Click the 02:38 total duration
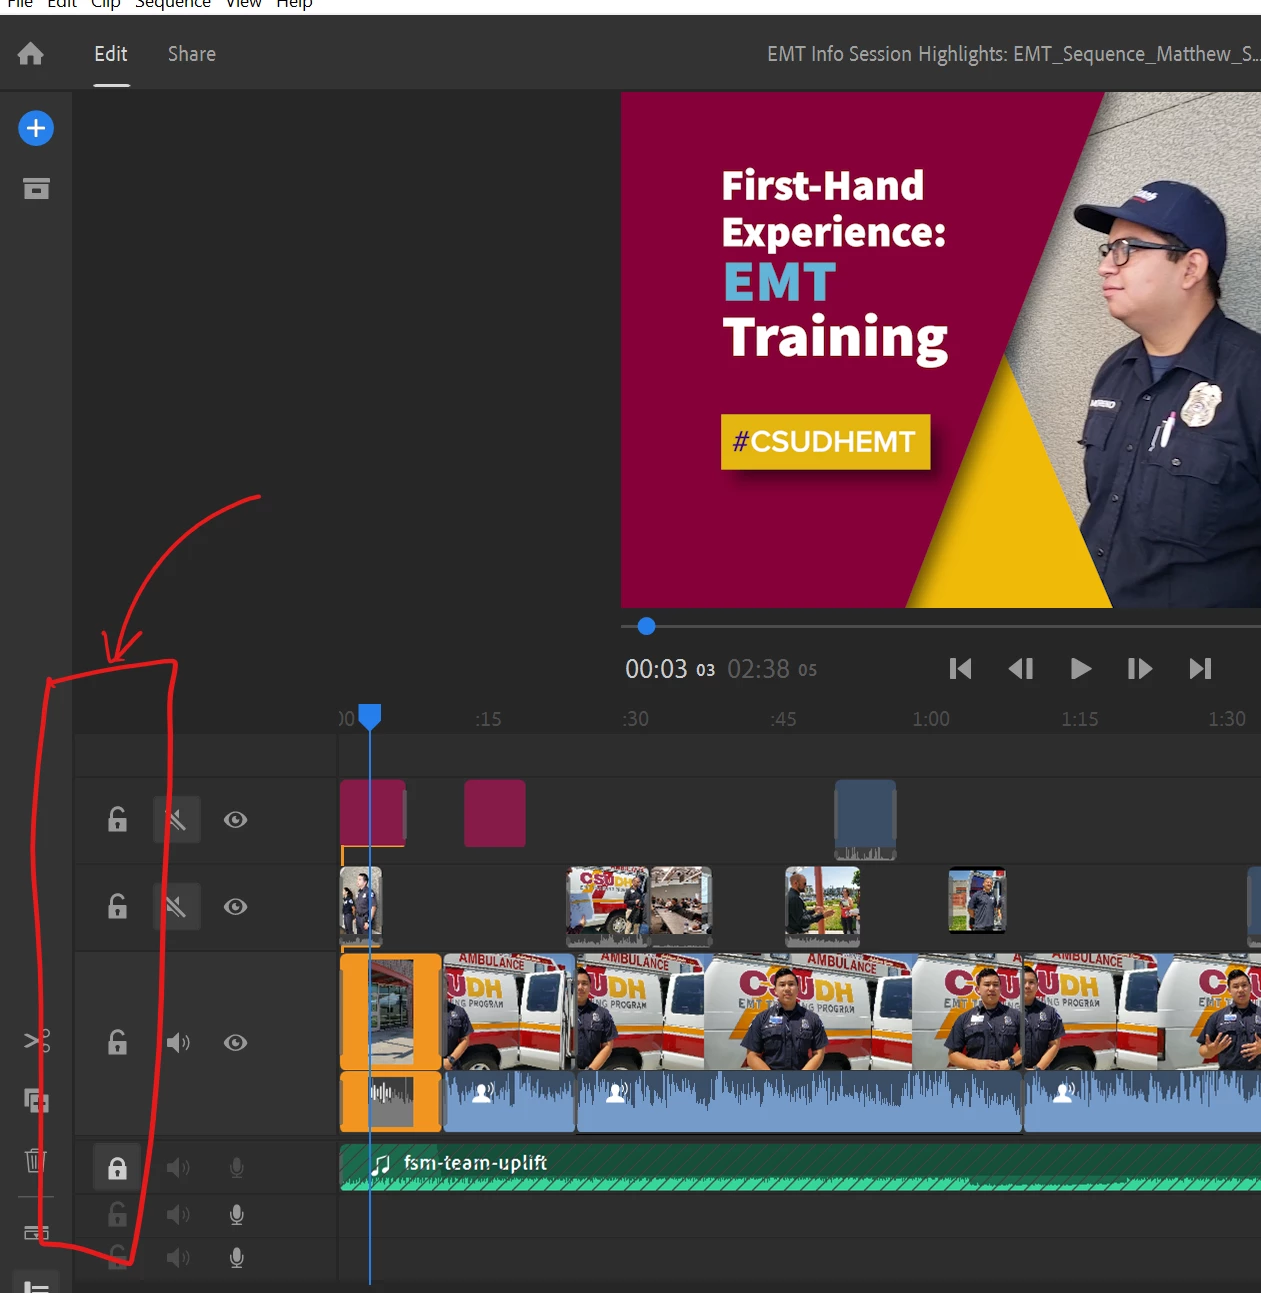The height and width of the screenshot is (1293, 1261). 758,669
